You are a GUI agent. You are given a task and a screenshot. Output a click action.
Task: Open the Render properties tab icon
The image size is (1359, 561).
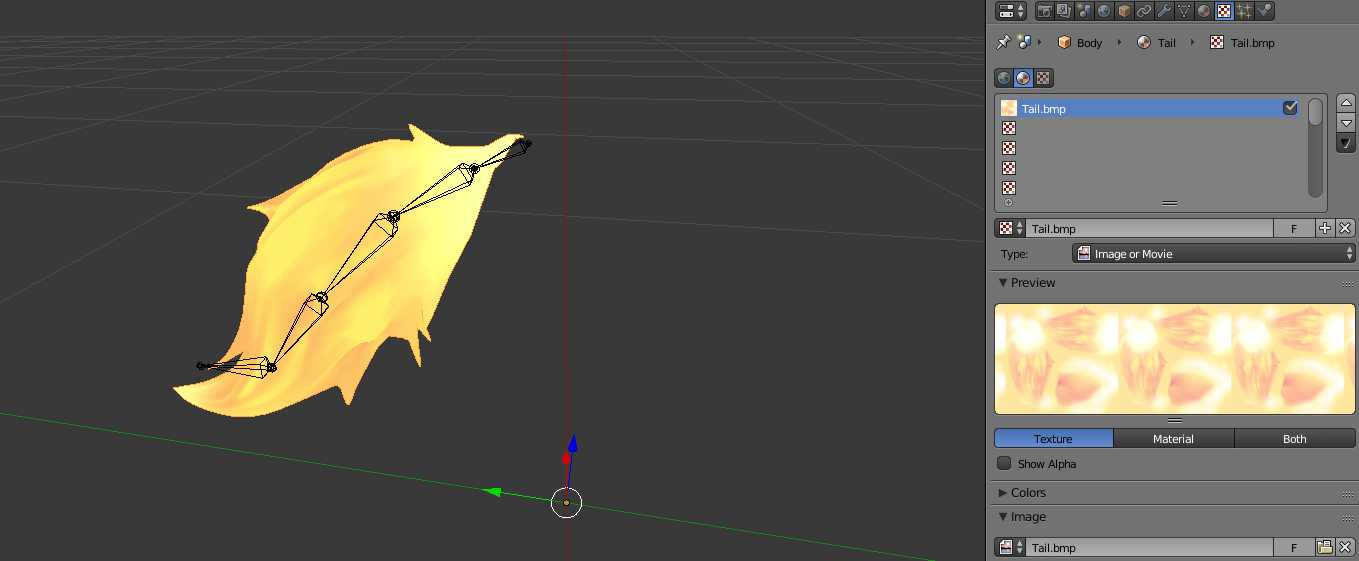[x=1044, y=11]
